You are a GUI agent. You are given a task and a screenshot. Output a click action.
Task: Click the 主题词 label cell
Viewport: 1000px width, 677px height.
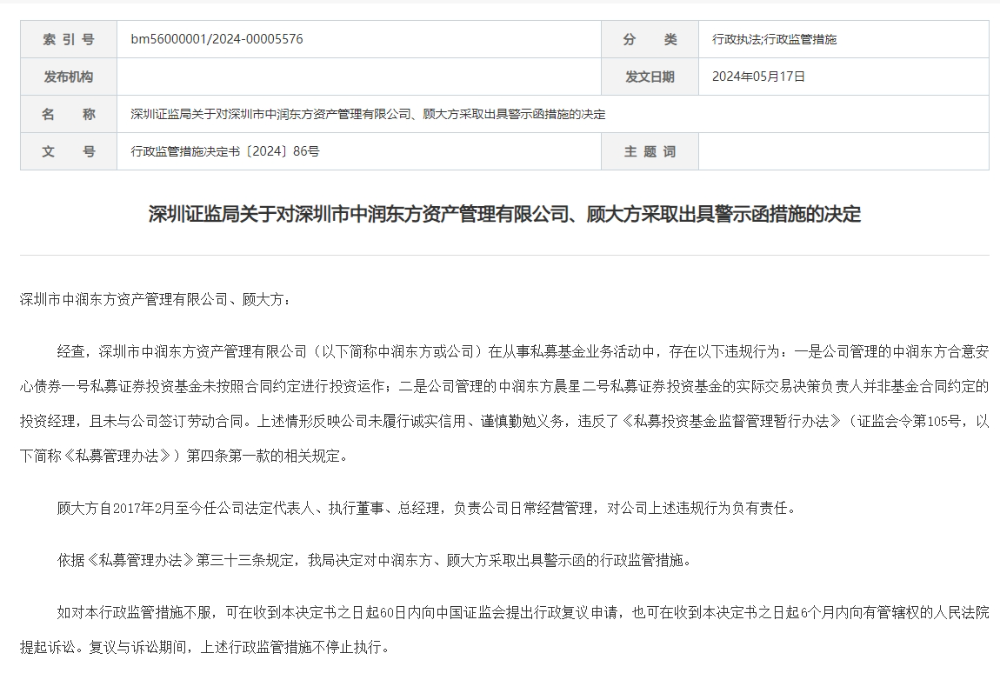point(650,152)
